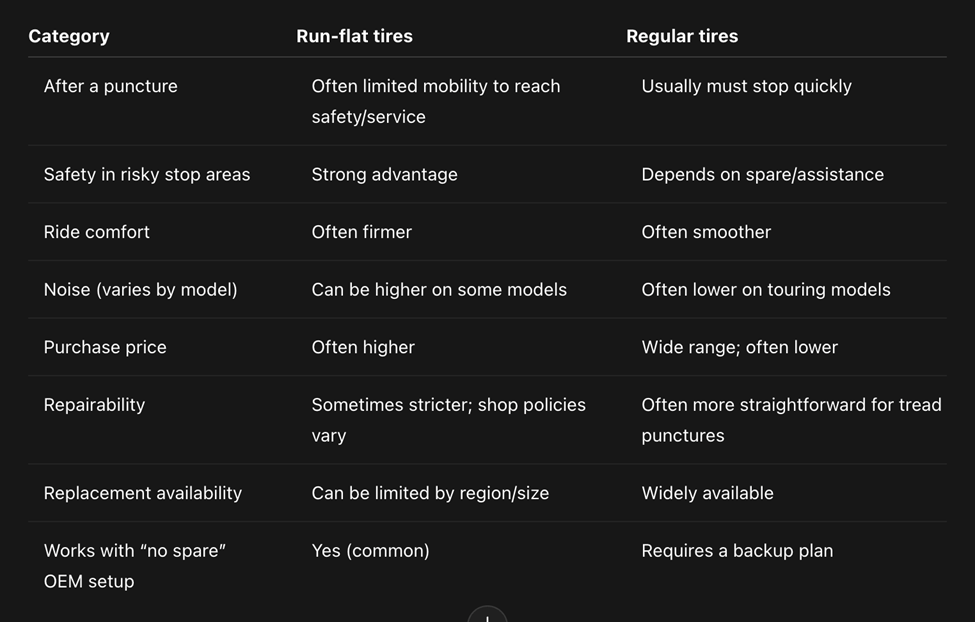This screenshot has width=975, height=622.
Task: Click the "Repairability" row label
Action: (94, 405)
